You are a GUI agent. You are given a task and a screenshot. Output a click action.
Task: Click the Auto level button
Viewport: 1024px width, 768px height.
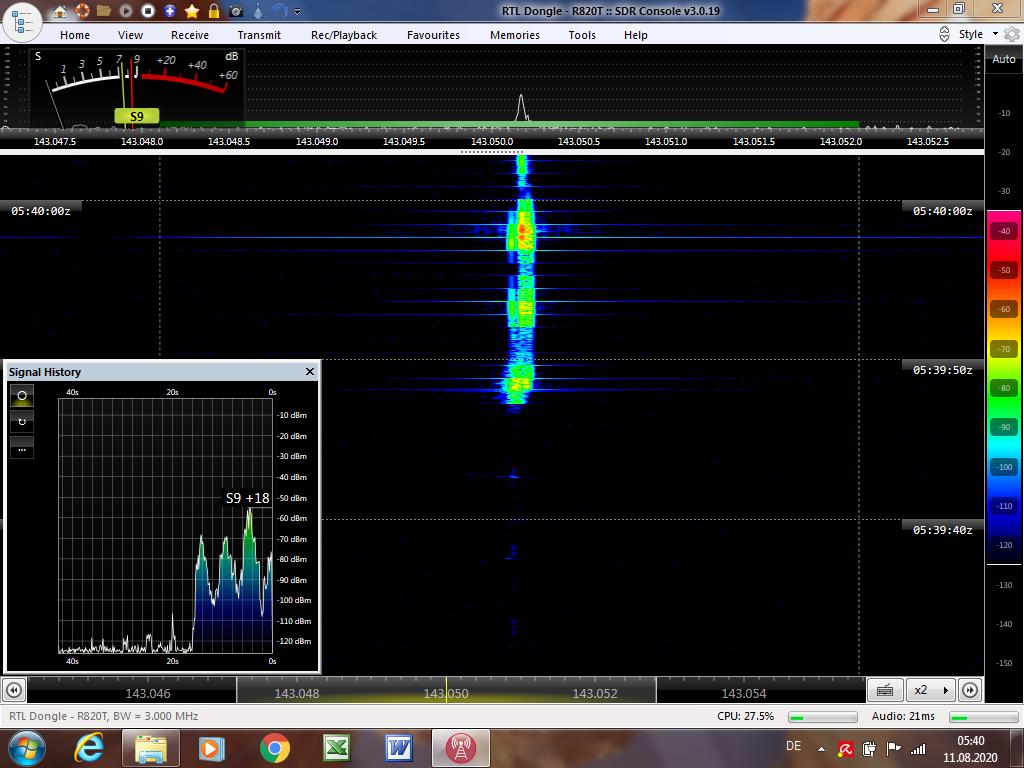coord(1004,59)
